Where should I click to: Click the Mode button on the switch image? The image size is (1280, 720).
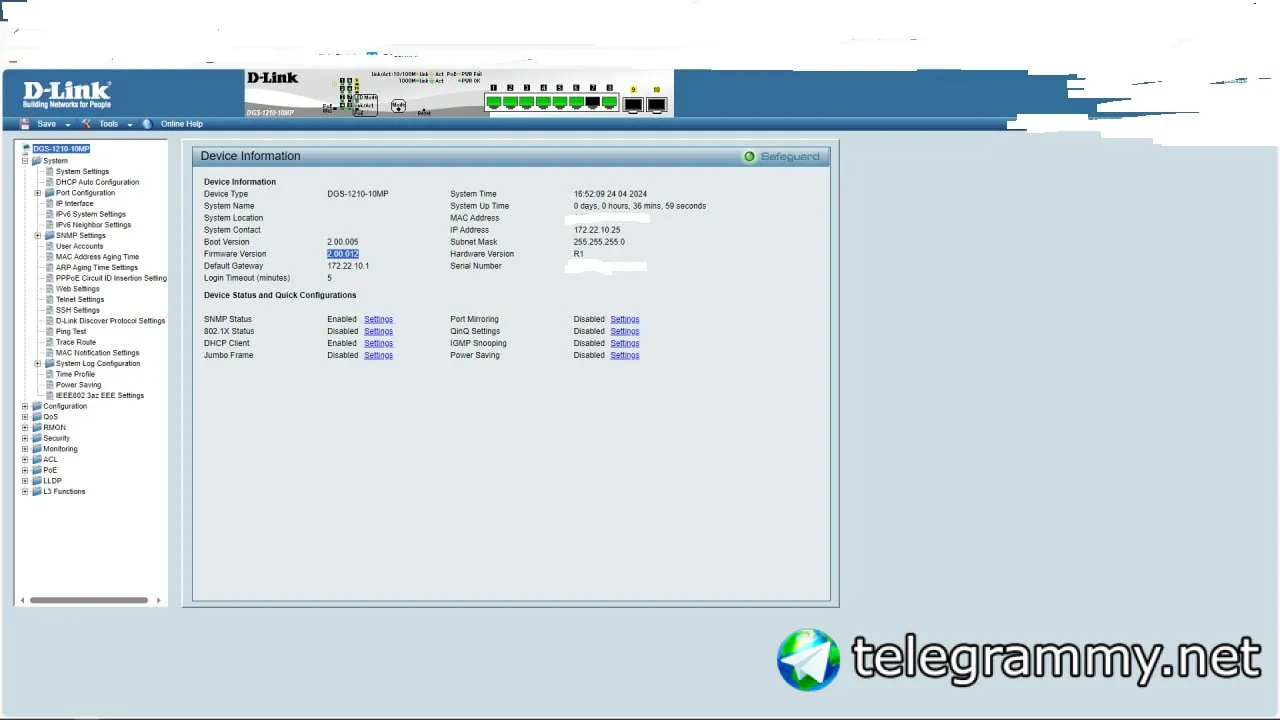pyautogui.click(x=398, y=105)
